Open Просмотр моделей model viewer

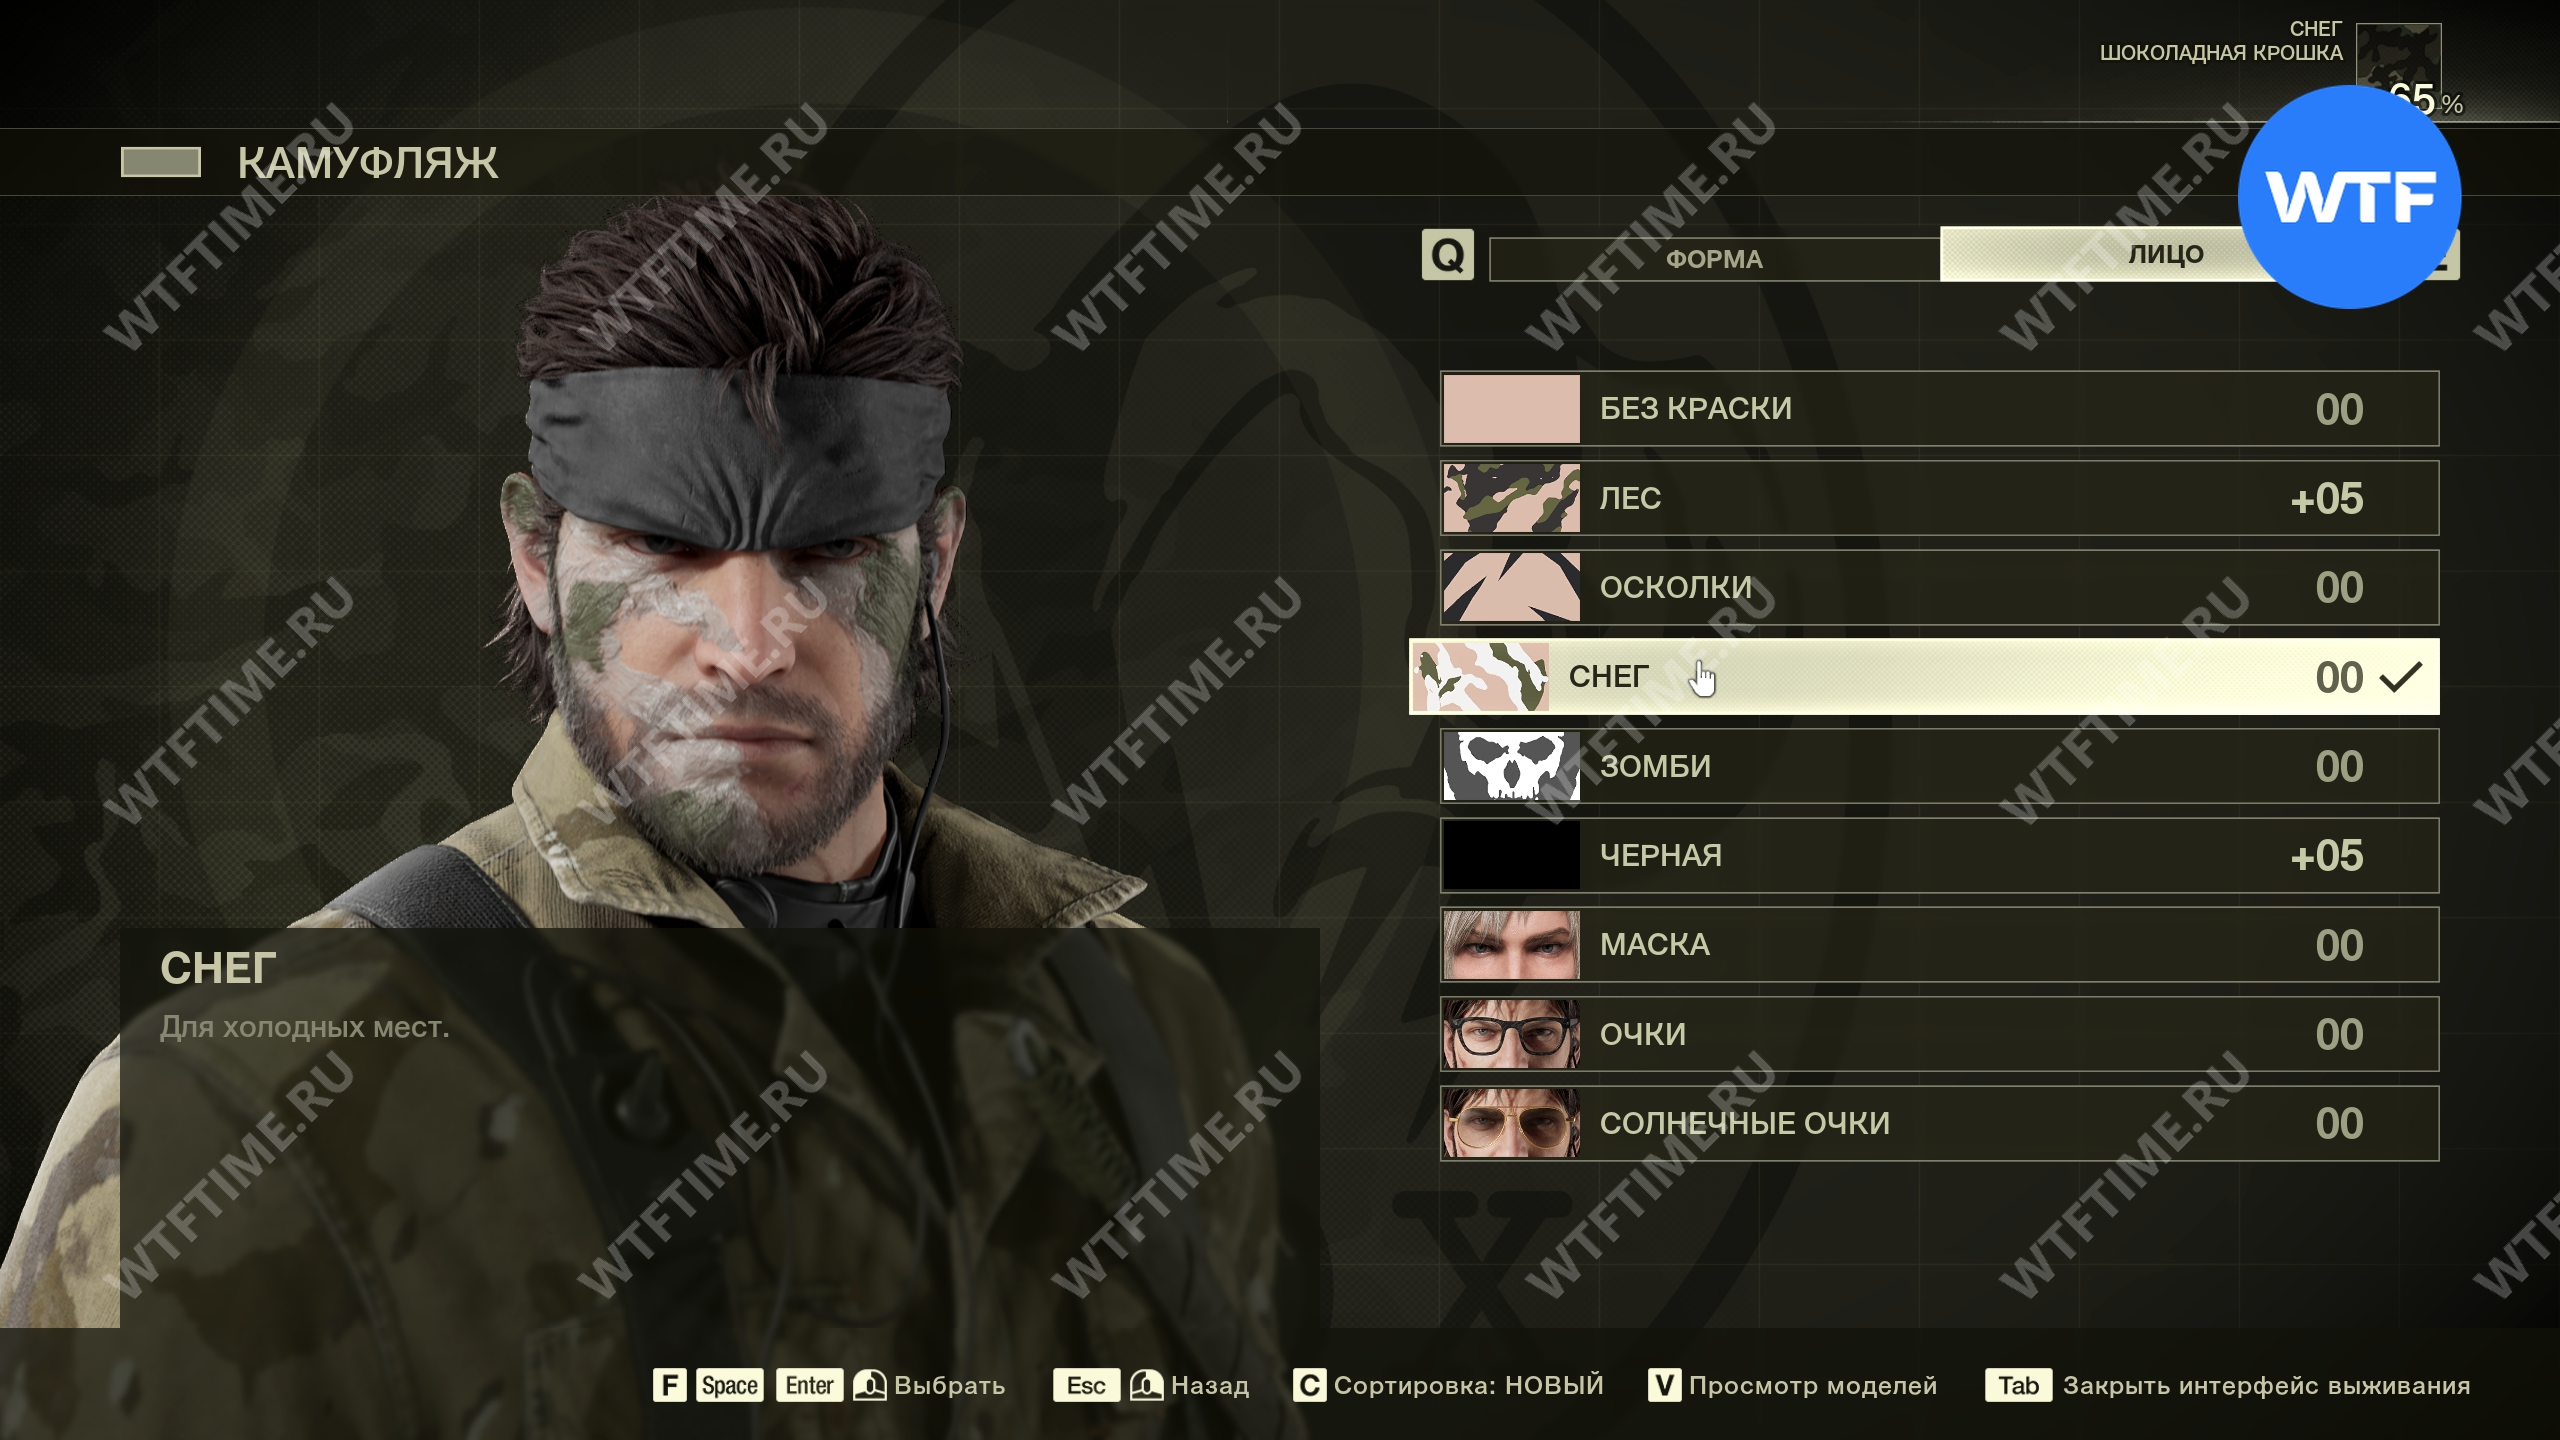pyautogui.click(x=1813, y=1385)
